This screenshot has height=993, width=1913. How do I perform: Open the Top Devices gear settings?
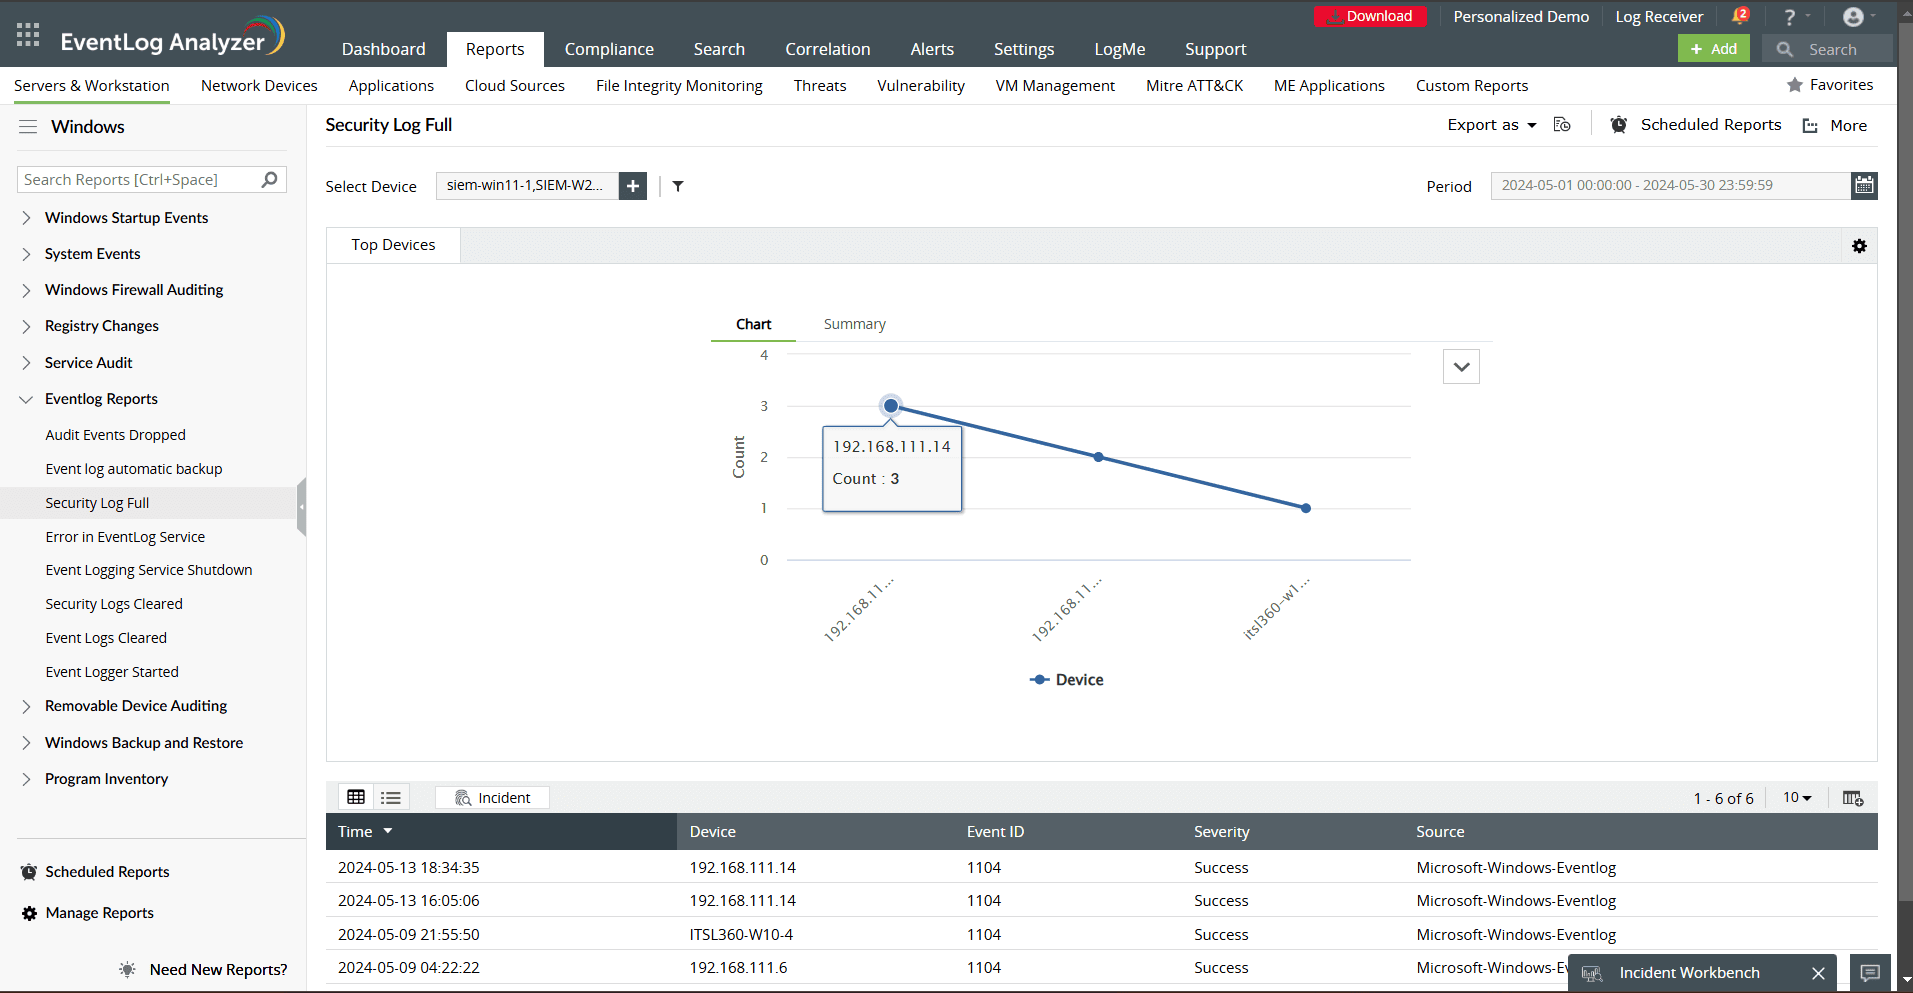(x=1859, y=246)
